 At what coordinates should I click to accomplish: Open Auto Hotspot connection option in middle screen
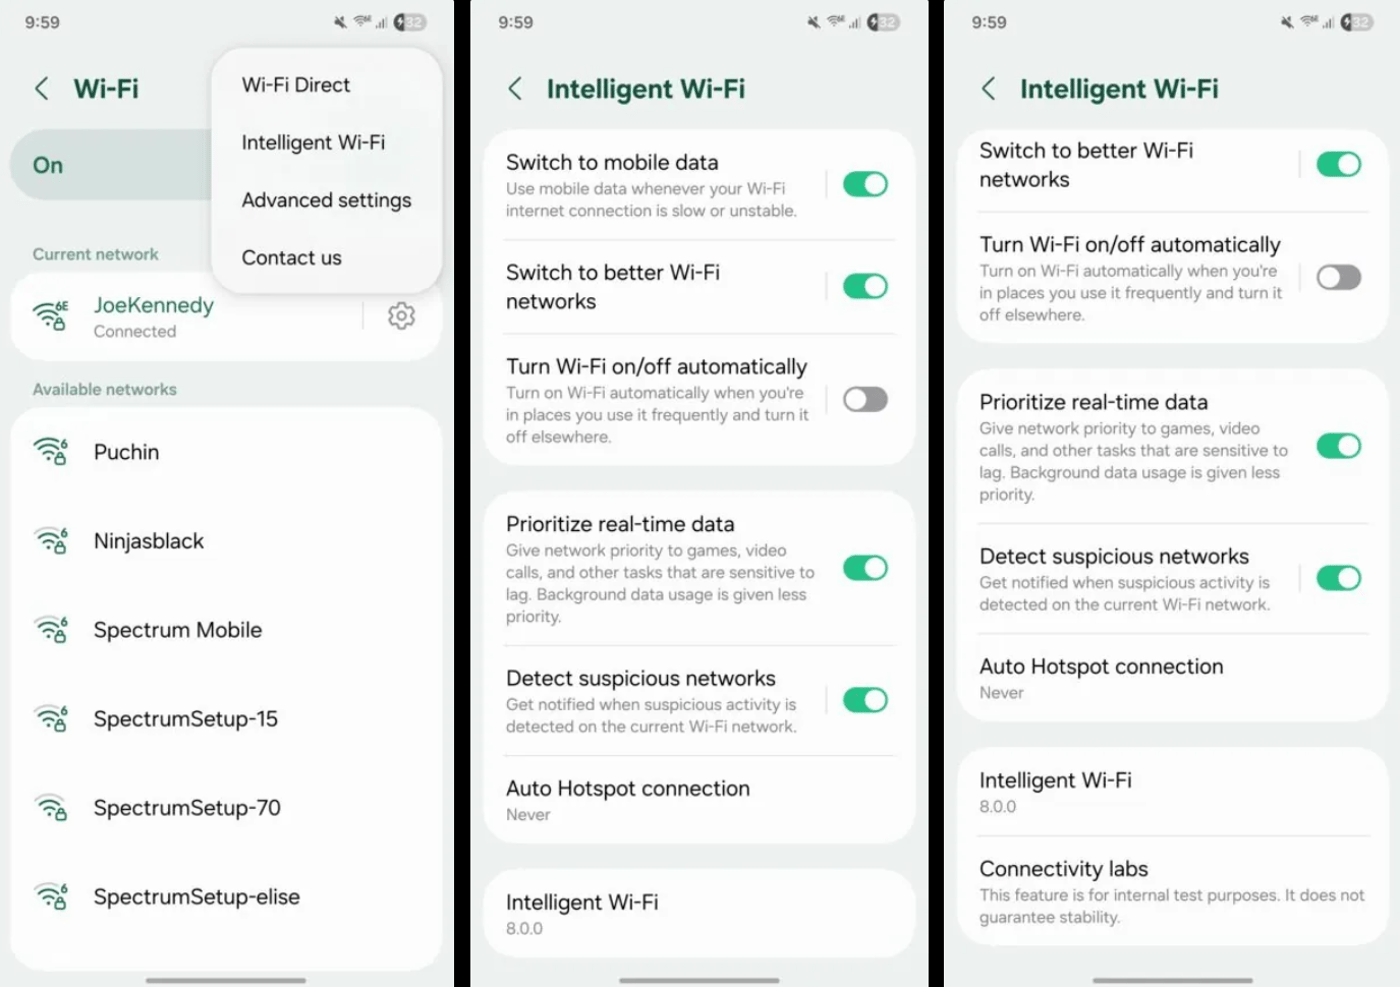[x=699, y=800]
